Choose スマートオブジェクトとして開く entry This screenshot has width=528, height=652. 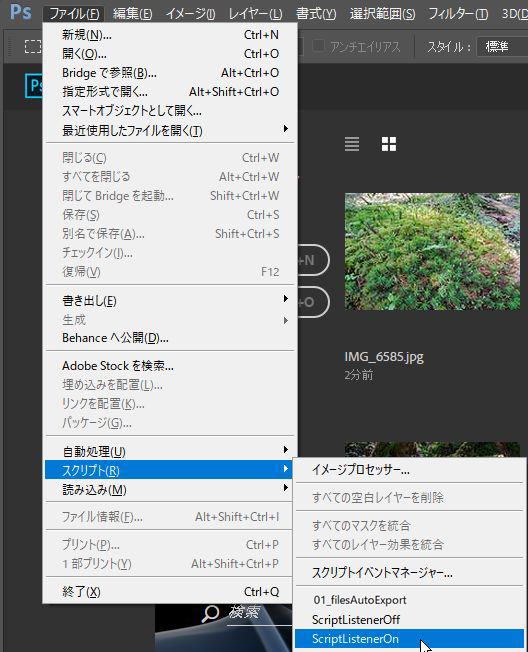tap(170, 111)
